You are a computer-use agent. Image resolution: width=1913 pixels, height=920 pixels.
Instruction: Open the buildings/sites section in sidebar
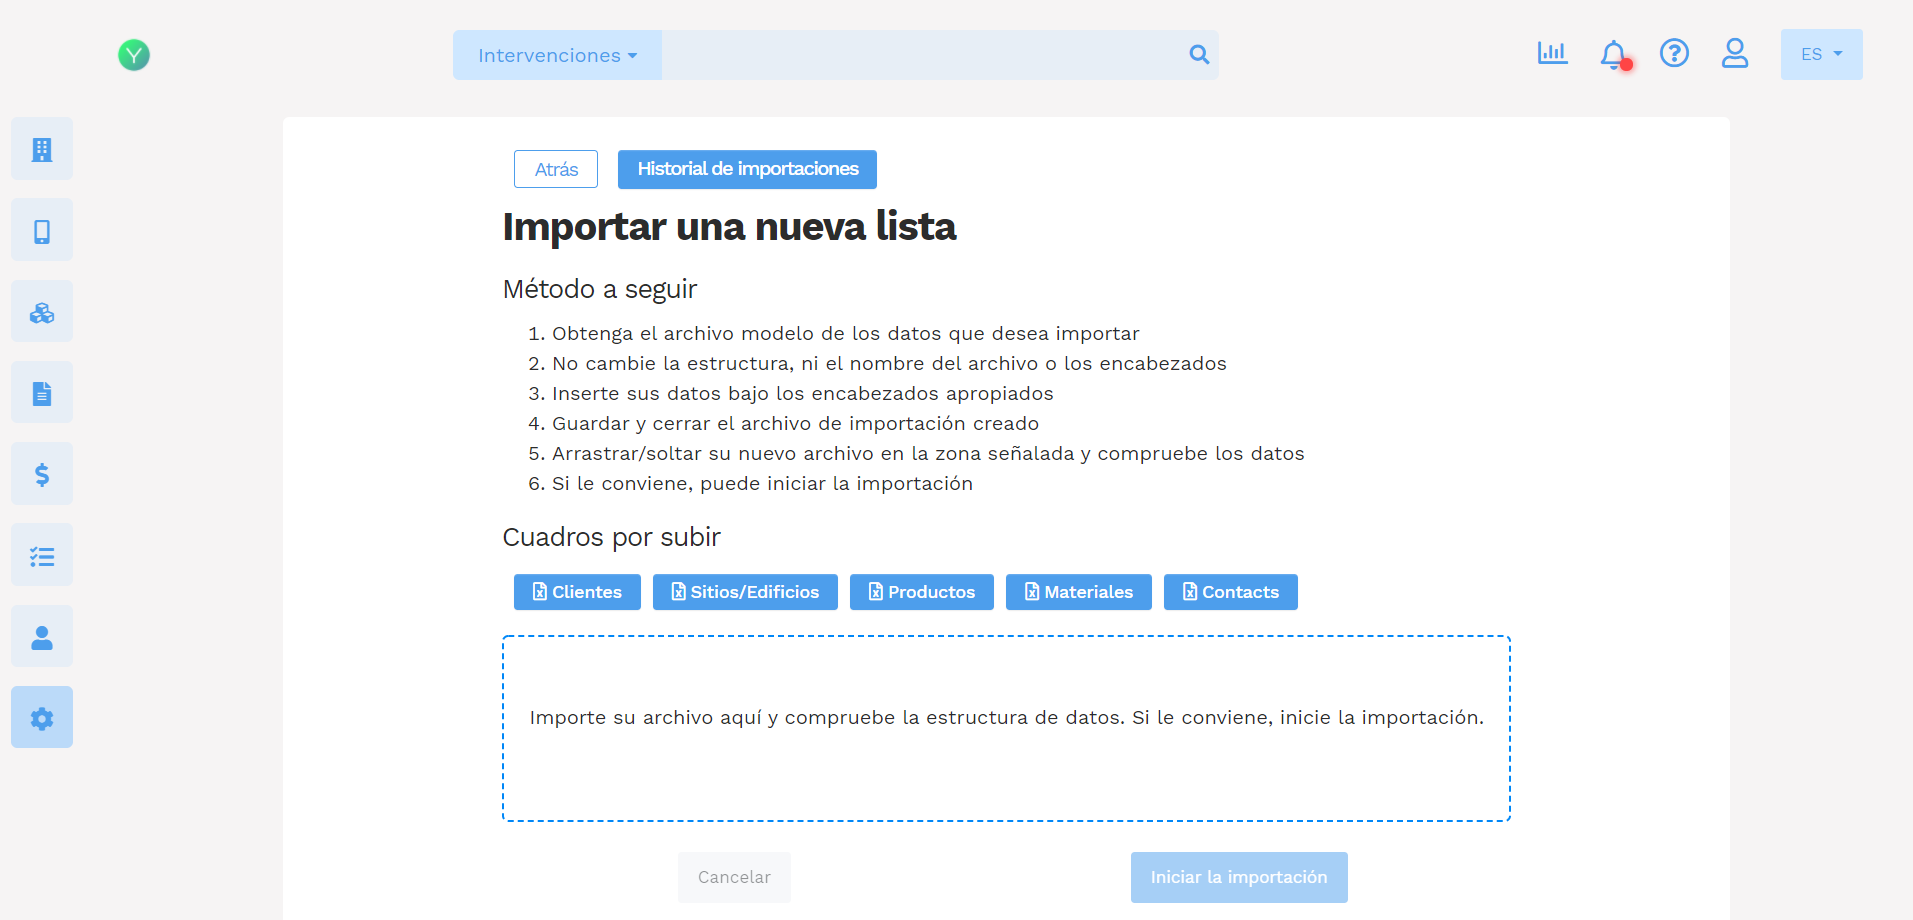click(41, 148)
